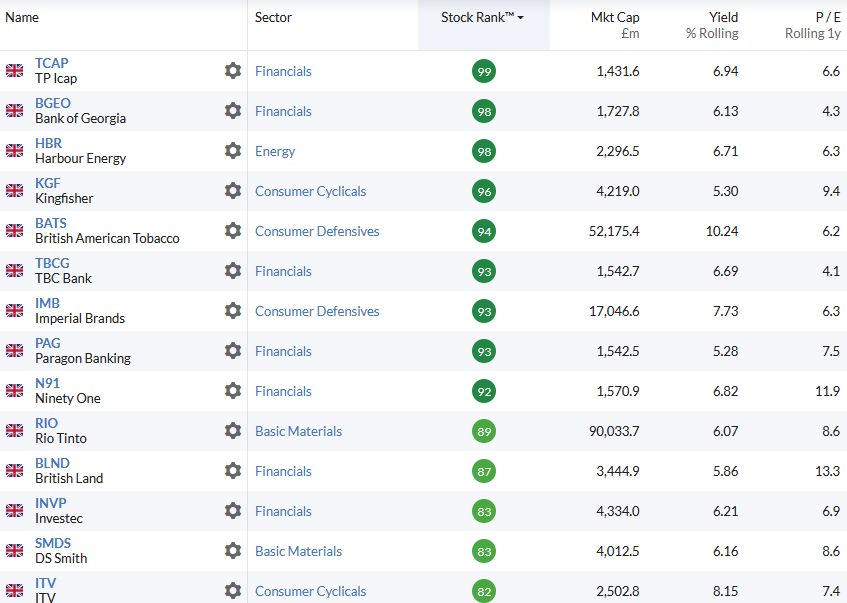
Task: Open the KGF ticker link
Action: click(x=48, y=183)
